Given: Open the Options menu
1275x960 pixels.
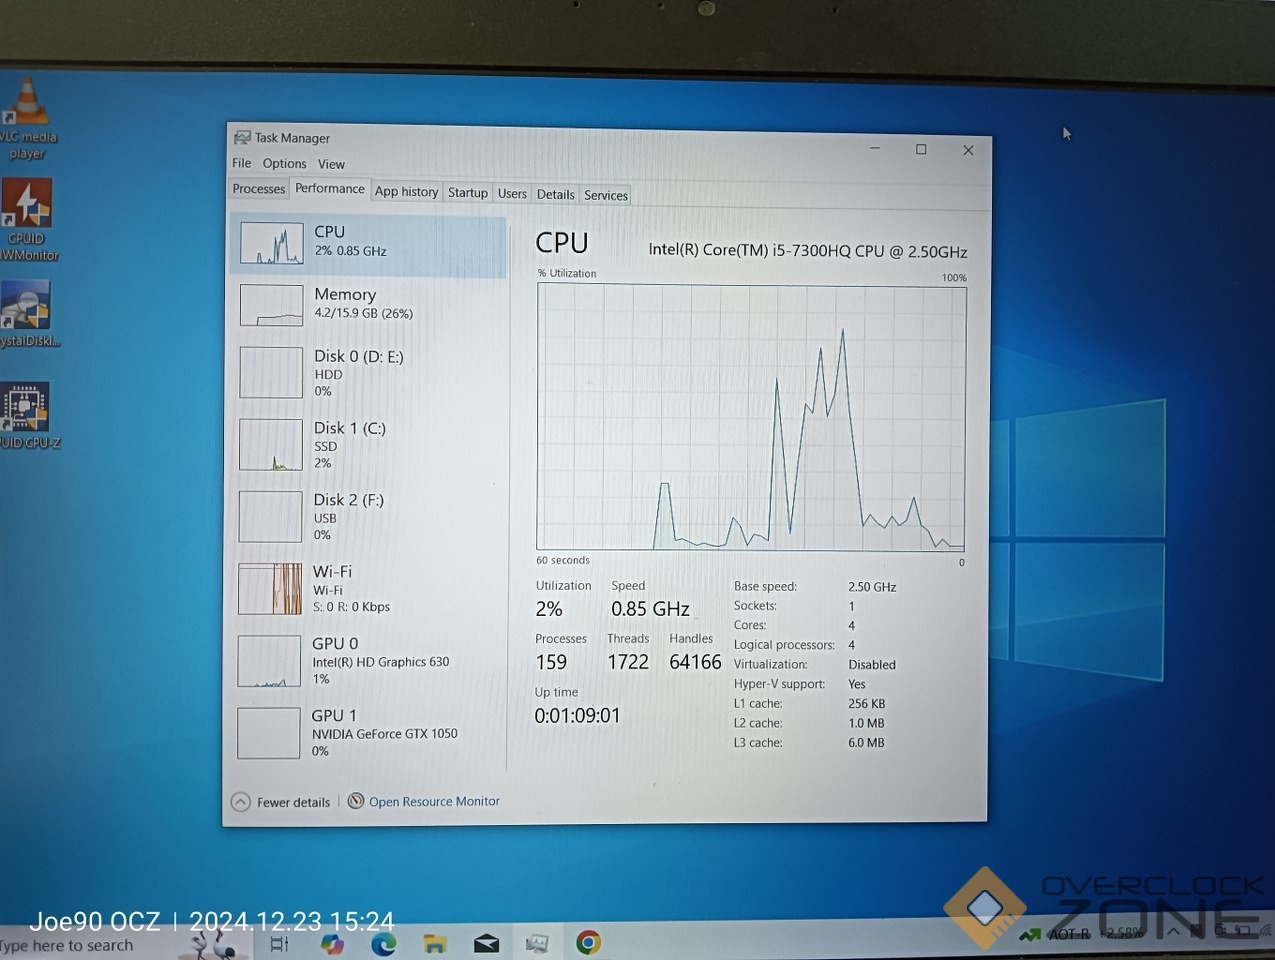Looking at the screenshot, I should tap(284, 164).
